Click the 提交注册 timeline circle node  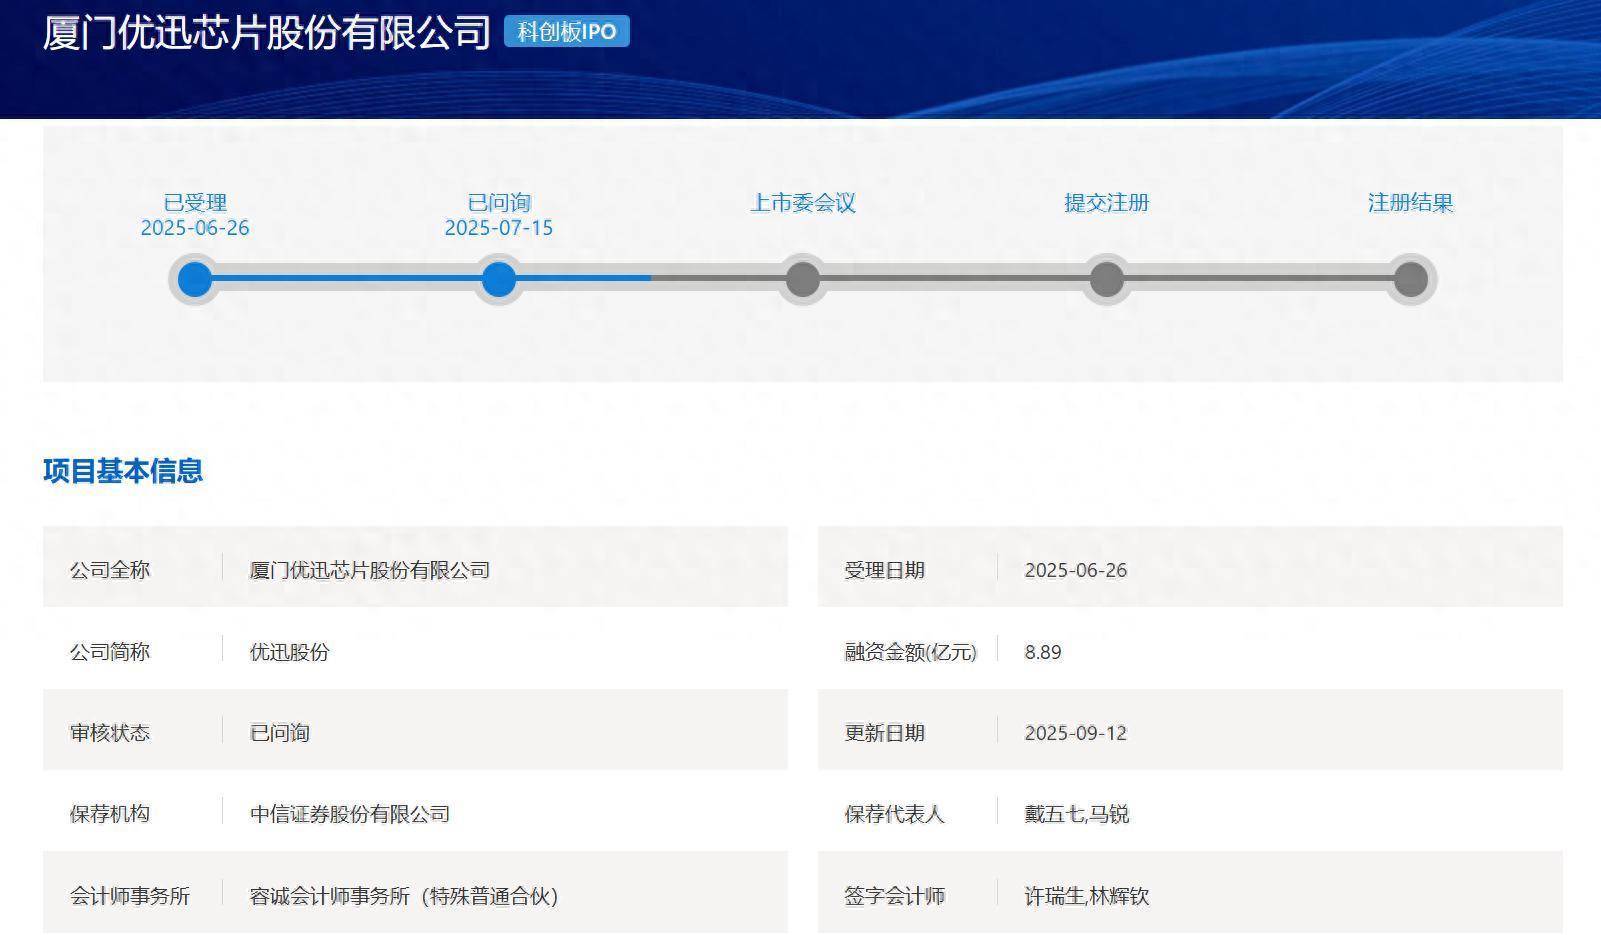coord(1106,279)
